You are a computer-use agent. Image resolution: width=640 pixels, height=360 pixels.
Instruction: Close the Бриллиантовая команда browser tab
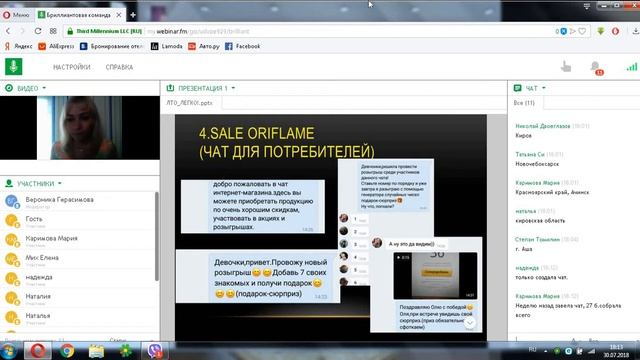[119, 15]
